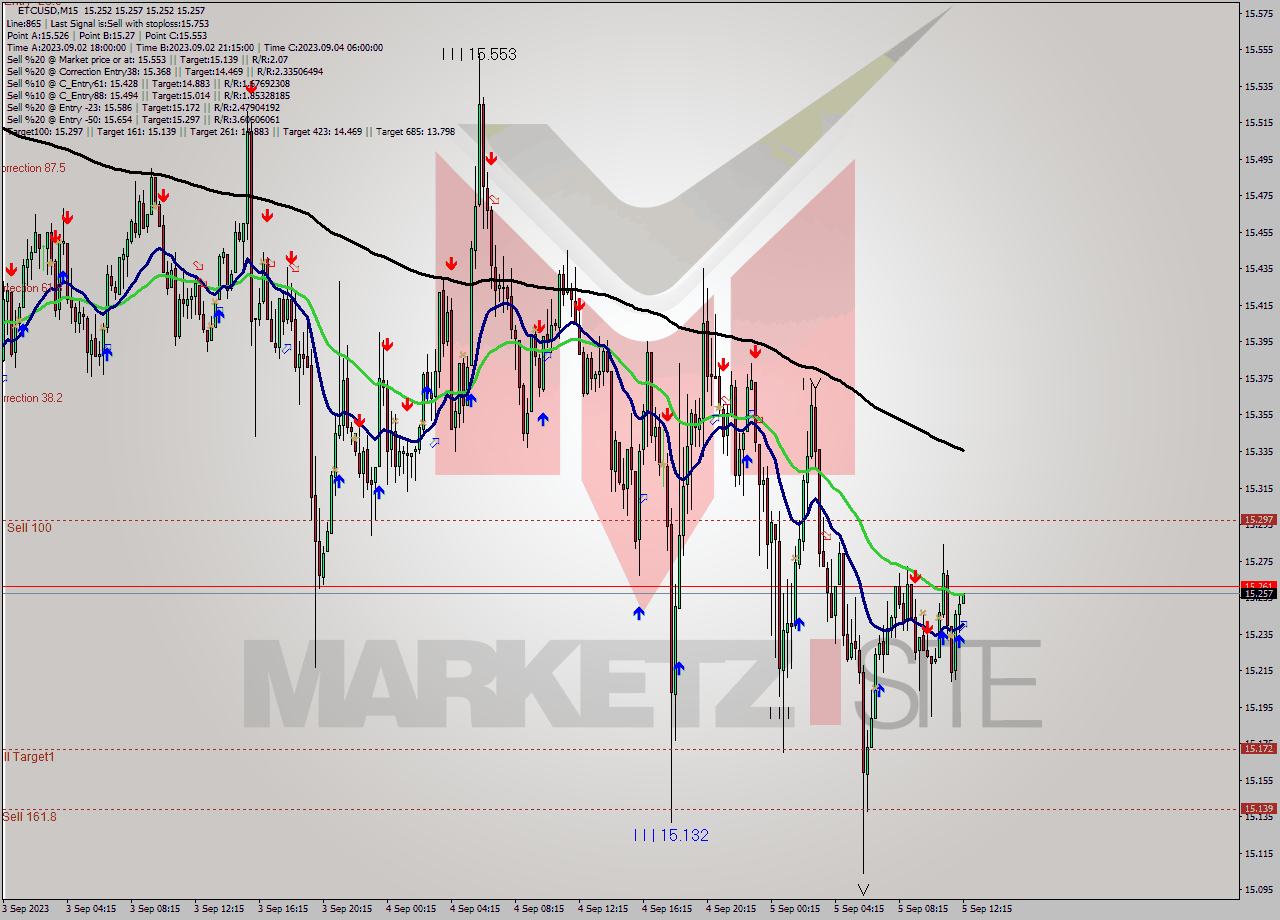
Task: Click '4 Sep 08:15' on the time axis
Action: [x=539, y=909]
